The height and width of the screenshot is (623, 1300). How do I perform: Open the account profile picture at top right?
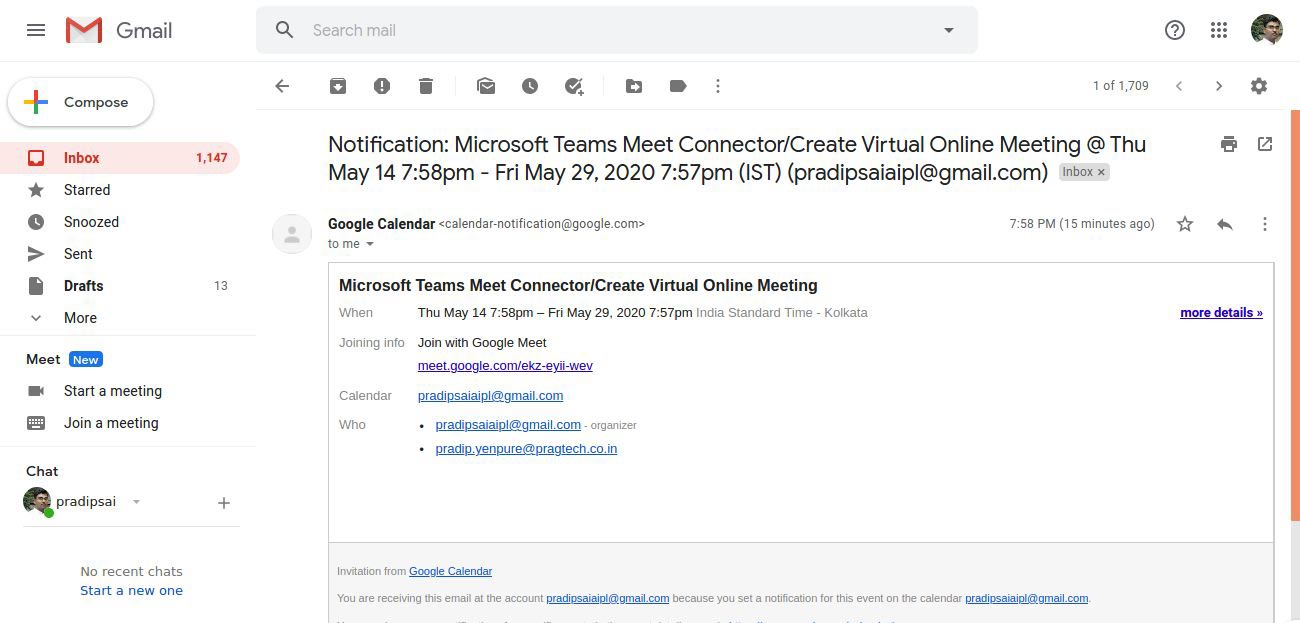(x=1267, y=30)
